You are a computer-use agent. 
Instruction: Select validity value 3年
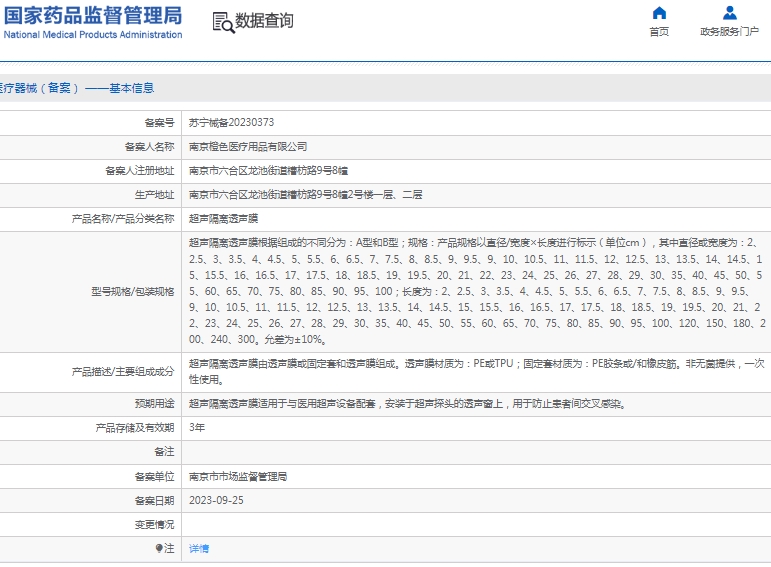point(197,428)
